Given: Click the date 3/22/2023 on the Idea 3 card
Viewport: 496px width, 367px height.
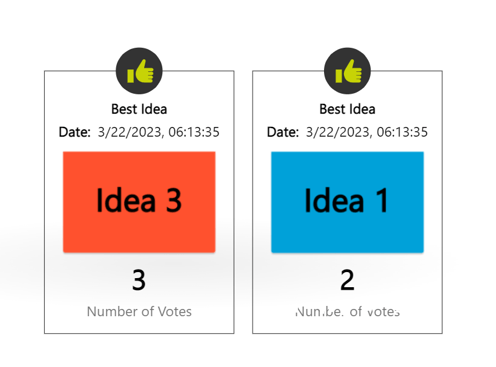Looking at the screenshot, I should click(130, 132).
